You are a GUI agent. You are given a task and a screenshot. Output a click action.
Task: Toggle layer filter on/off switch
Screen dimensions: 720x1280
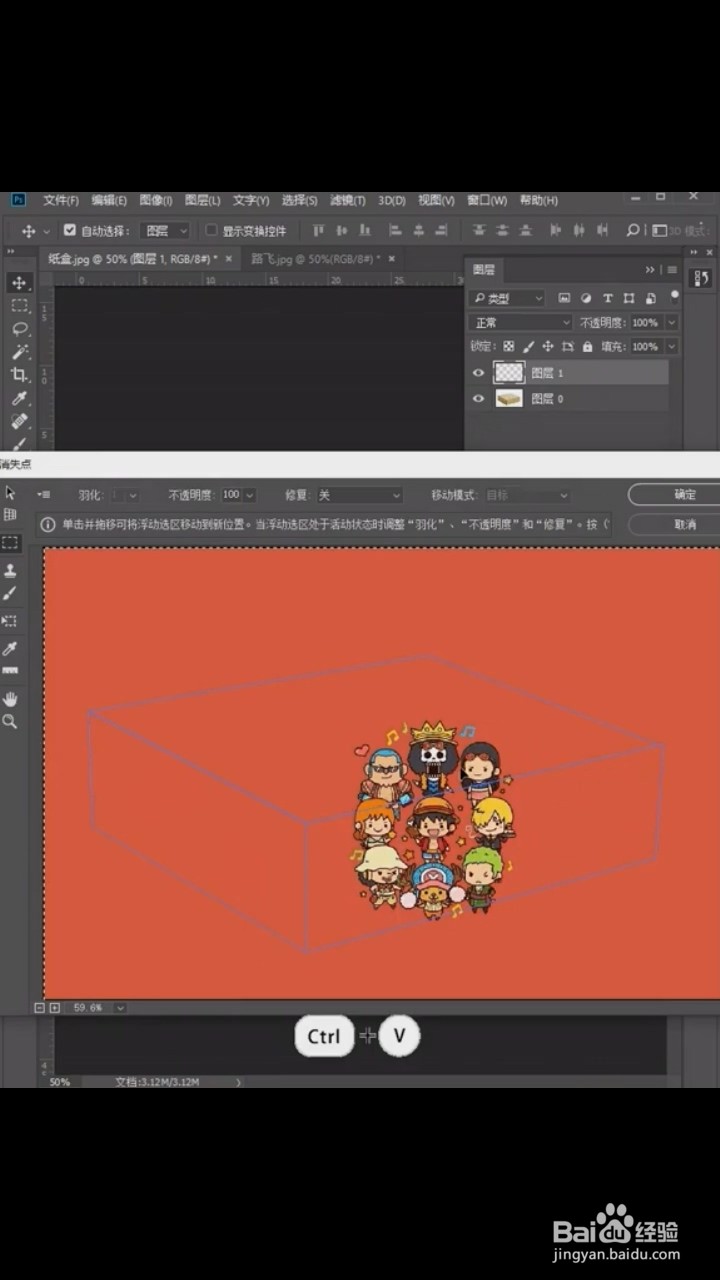click(x=675, y=296)
